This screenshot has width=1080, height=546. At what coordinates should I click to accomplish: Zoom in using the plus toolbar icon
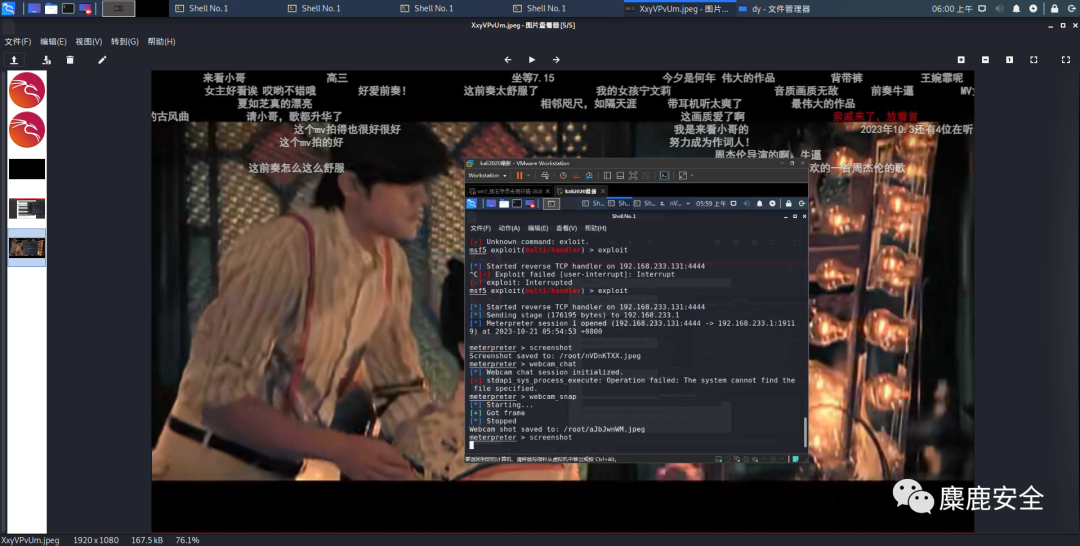click(x=962, y=60)
